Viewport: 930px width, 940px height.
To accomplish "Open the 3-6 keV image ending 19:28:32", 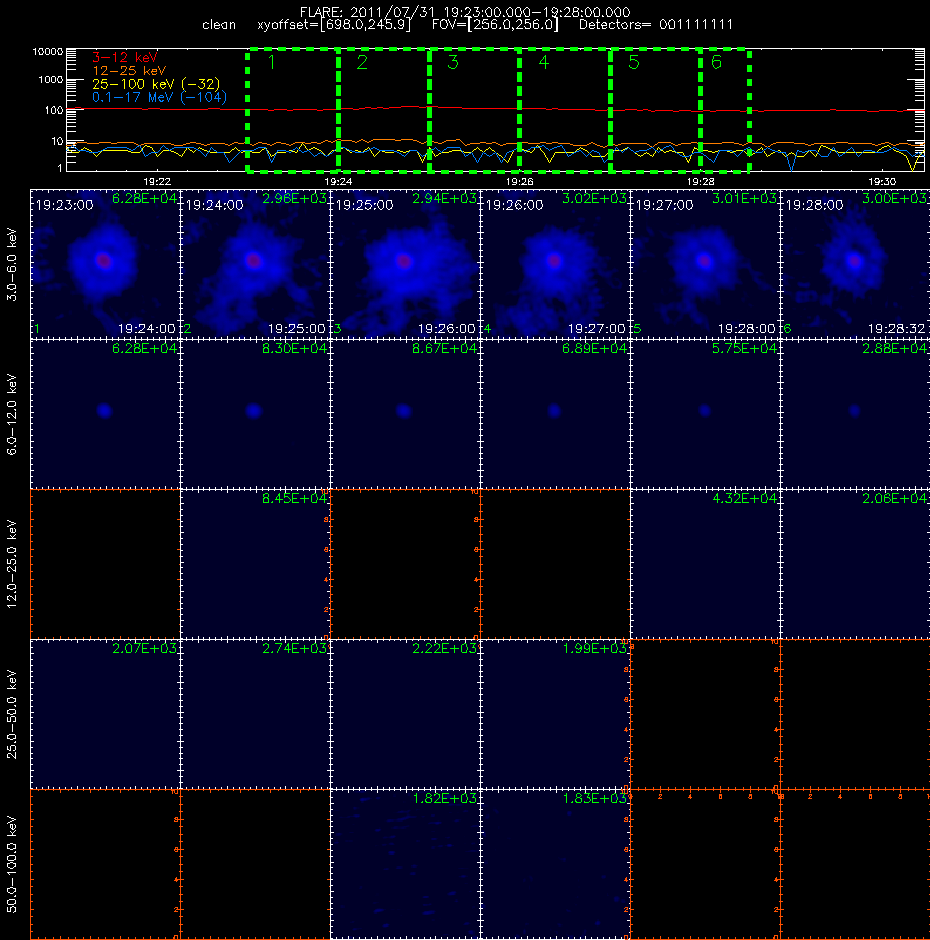I will point(855,264).
